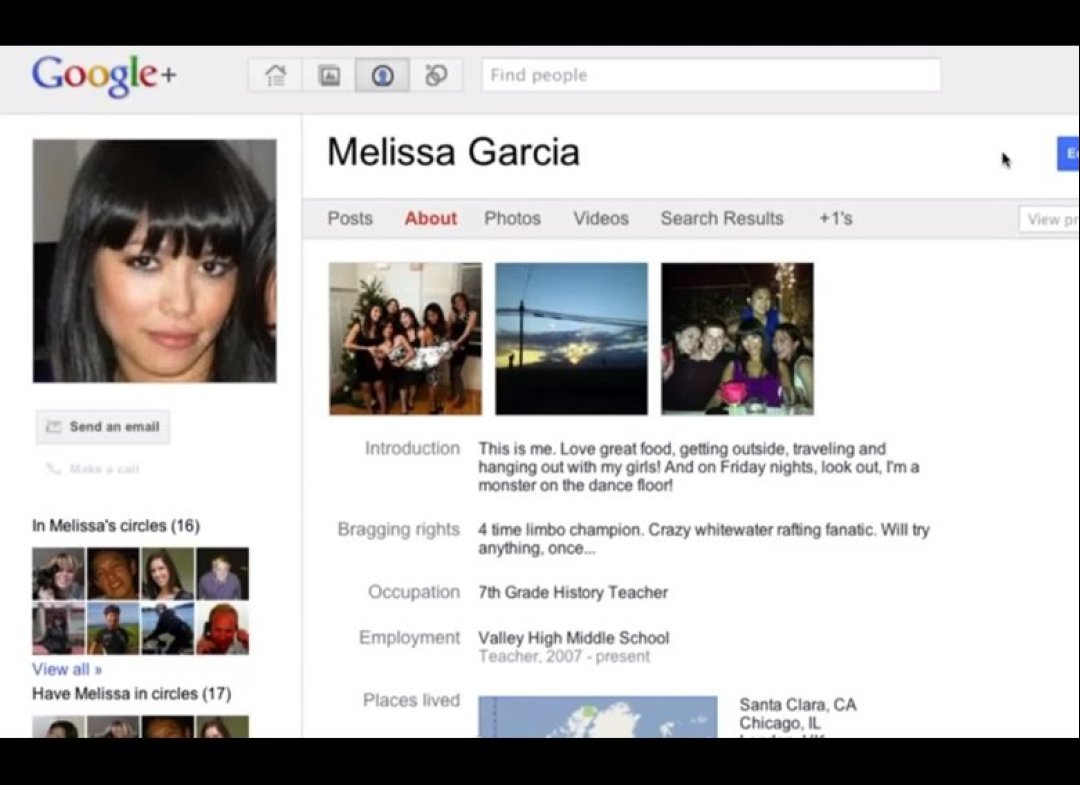1080x785 pixels.
Task: Click the Send an email button
Action: click(103, 427)
